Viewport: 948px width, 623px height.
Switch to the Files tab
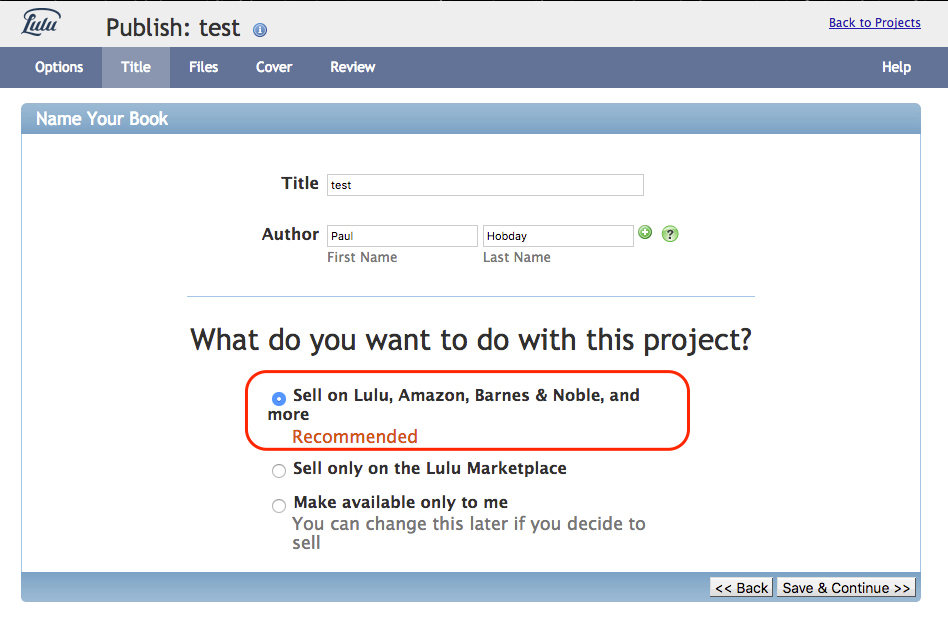pos(203,67)
